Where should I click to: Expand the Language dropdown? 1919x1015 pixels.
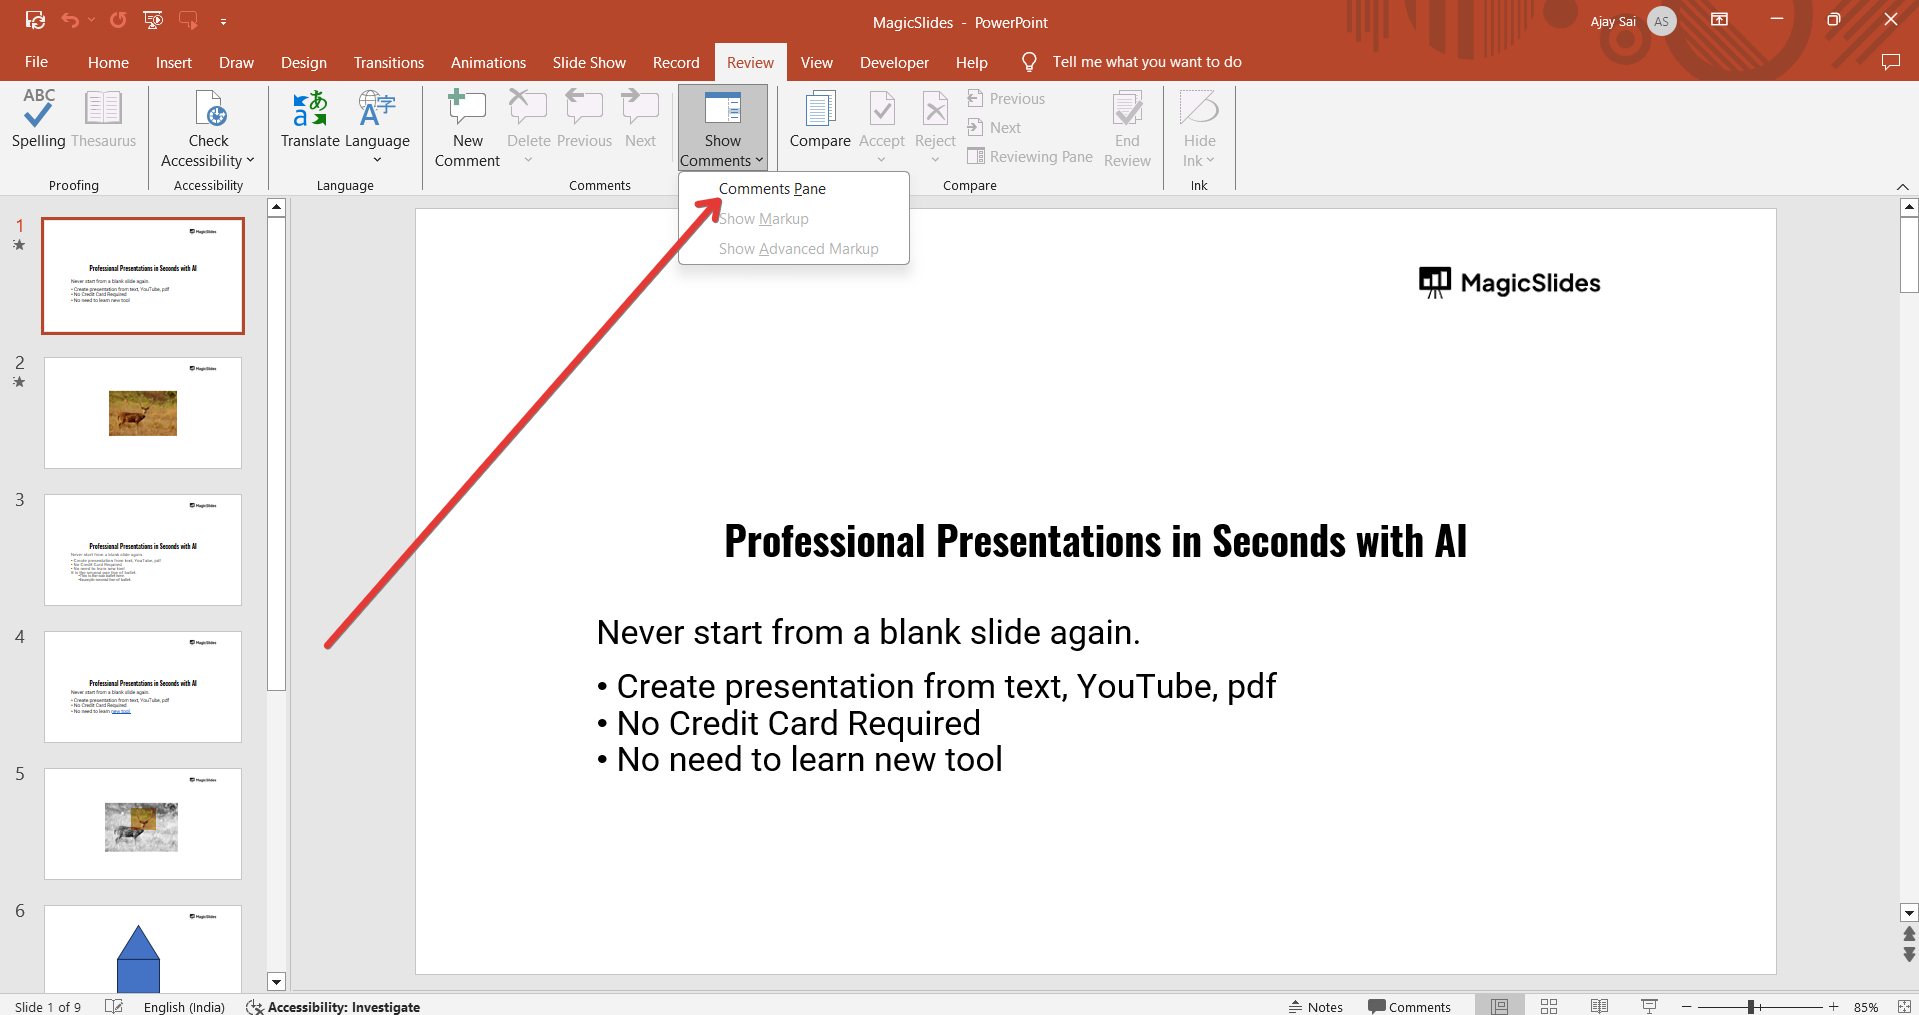coord(377,150)
